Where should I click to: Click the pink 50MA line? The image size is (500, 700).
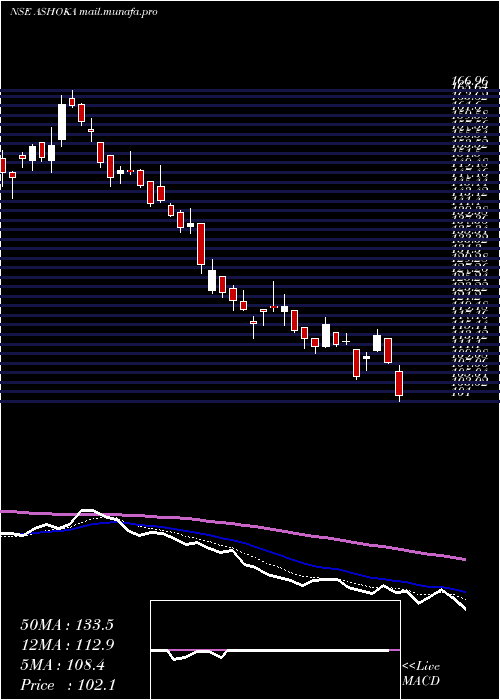233,523
